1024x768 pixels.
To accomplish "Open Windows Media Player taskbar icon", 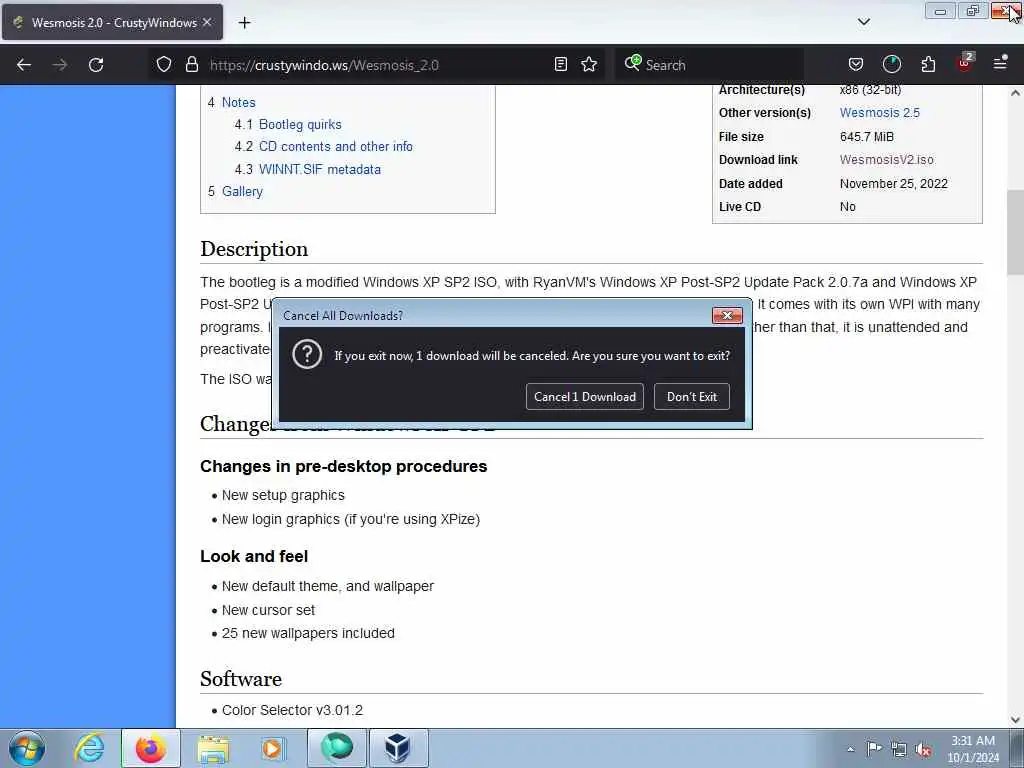I will pos(274,748).
